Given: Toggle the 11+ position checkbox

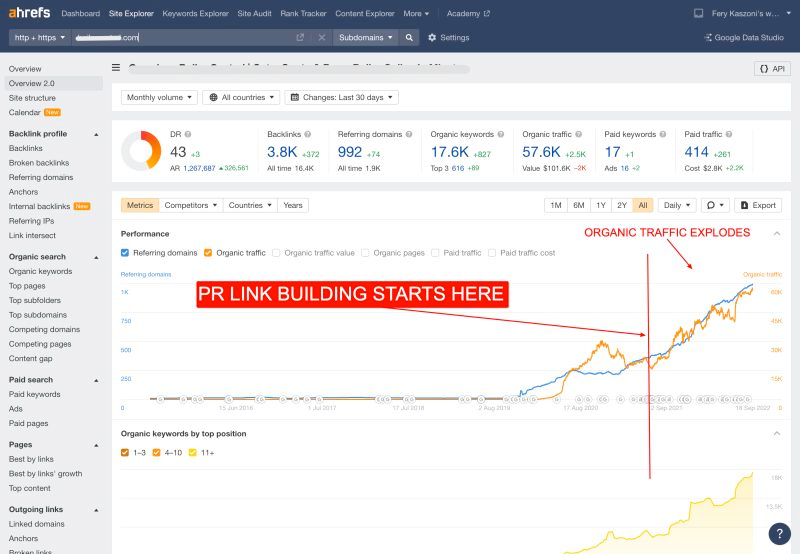Looking at the screenshot, I should [x=192, y=452].
